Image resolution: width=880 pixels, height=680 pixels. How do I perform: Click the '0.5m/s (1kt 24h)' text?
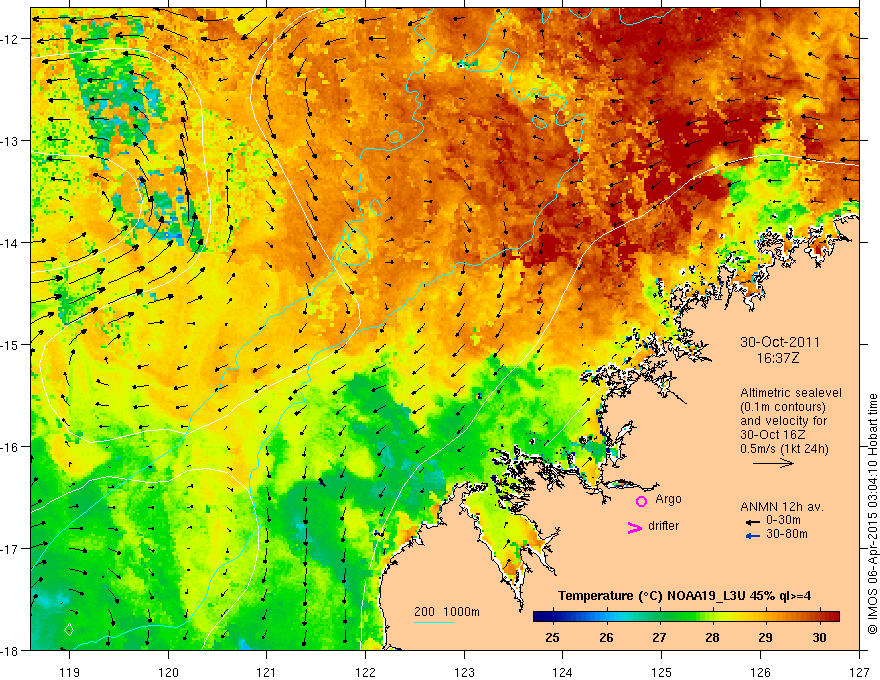click(784, 448)
